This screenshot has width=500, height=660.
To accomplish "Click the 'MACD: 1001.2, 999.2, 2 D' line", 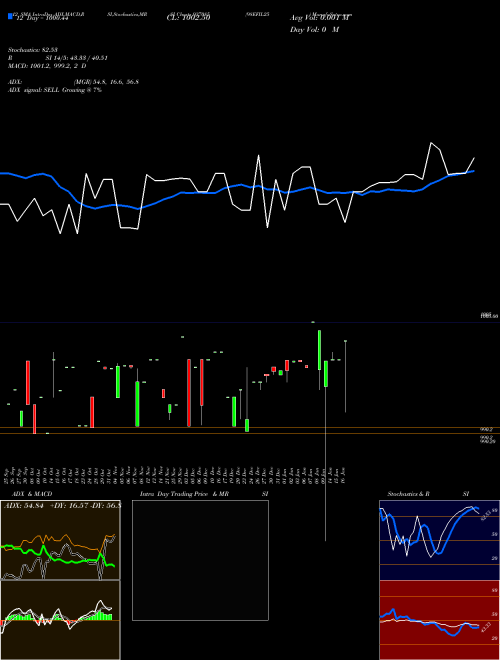I will (47, 66).
